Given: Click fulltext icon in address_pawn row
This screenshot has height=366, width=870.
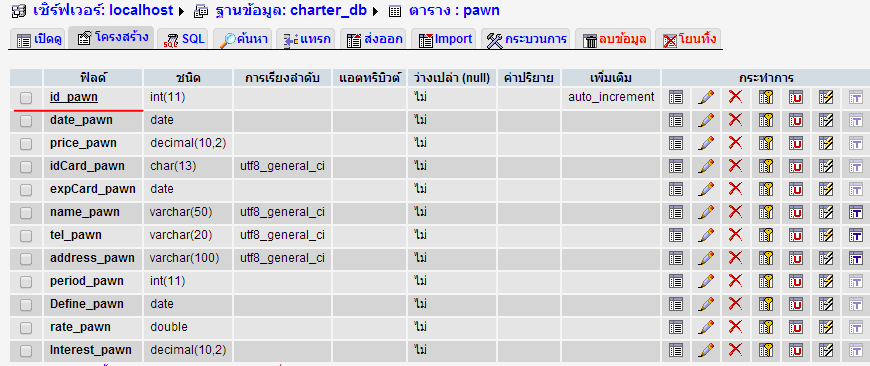Looking at the screenshot, I should click(856, 258).
